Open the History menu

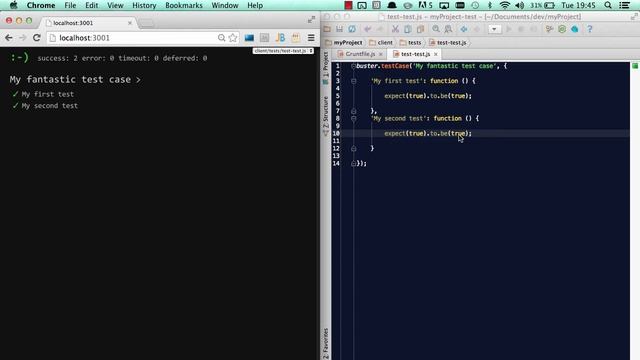coord(144,5)
